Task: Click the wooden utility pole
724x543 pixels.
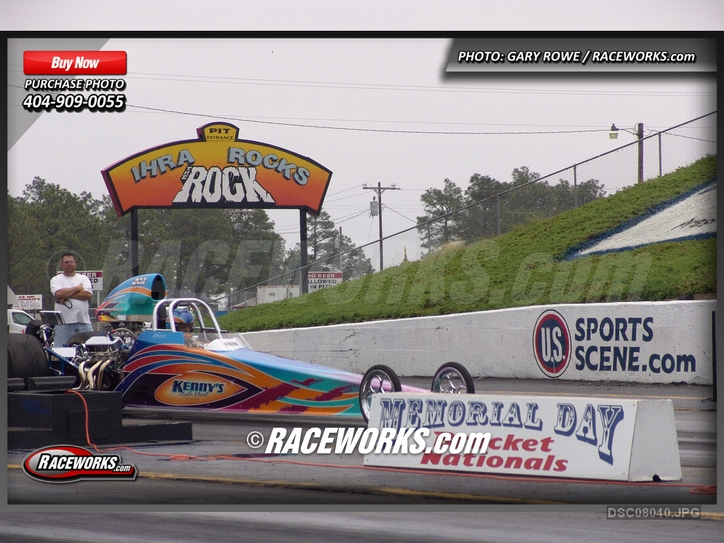Action: tap(380, 226)
